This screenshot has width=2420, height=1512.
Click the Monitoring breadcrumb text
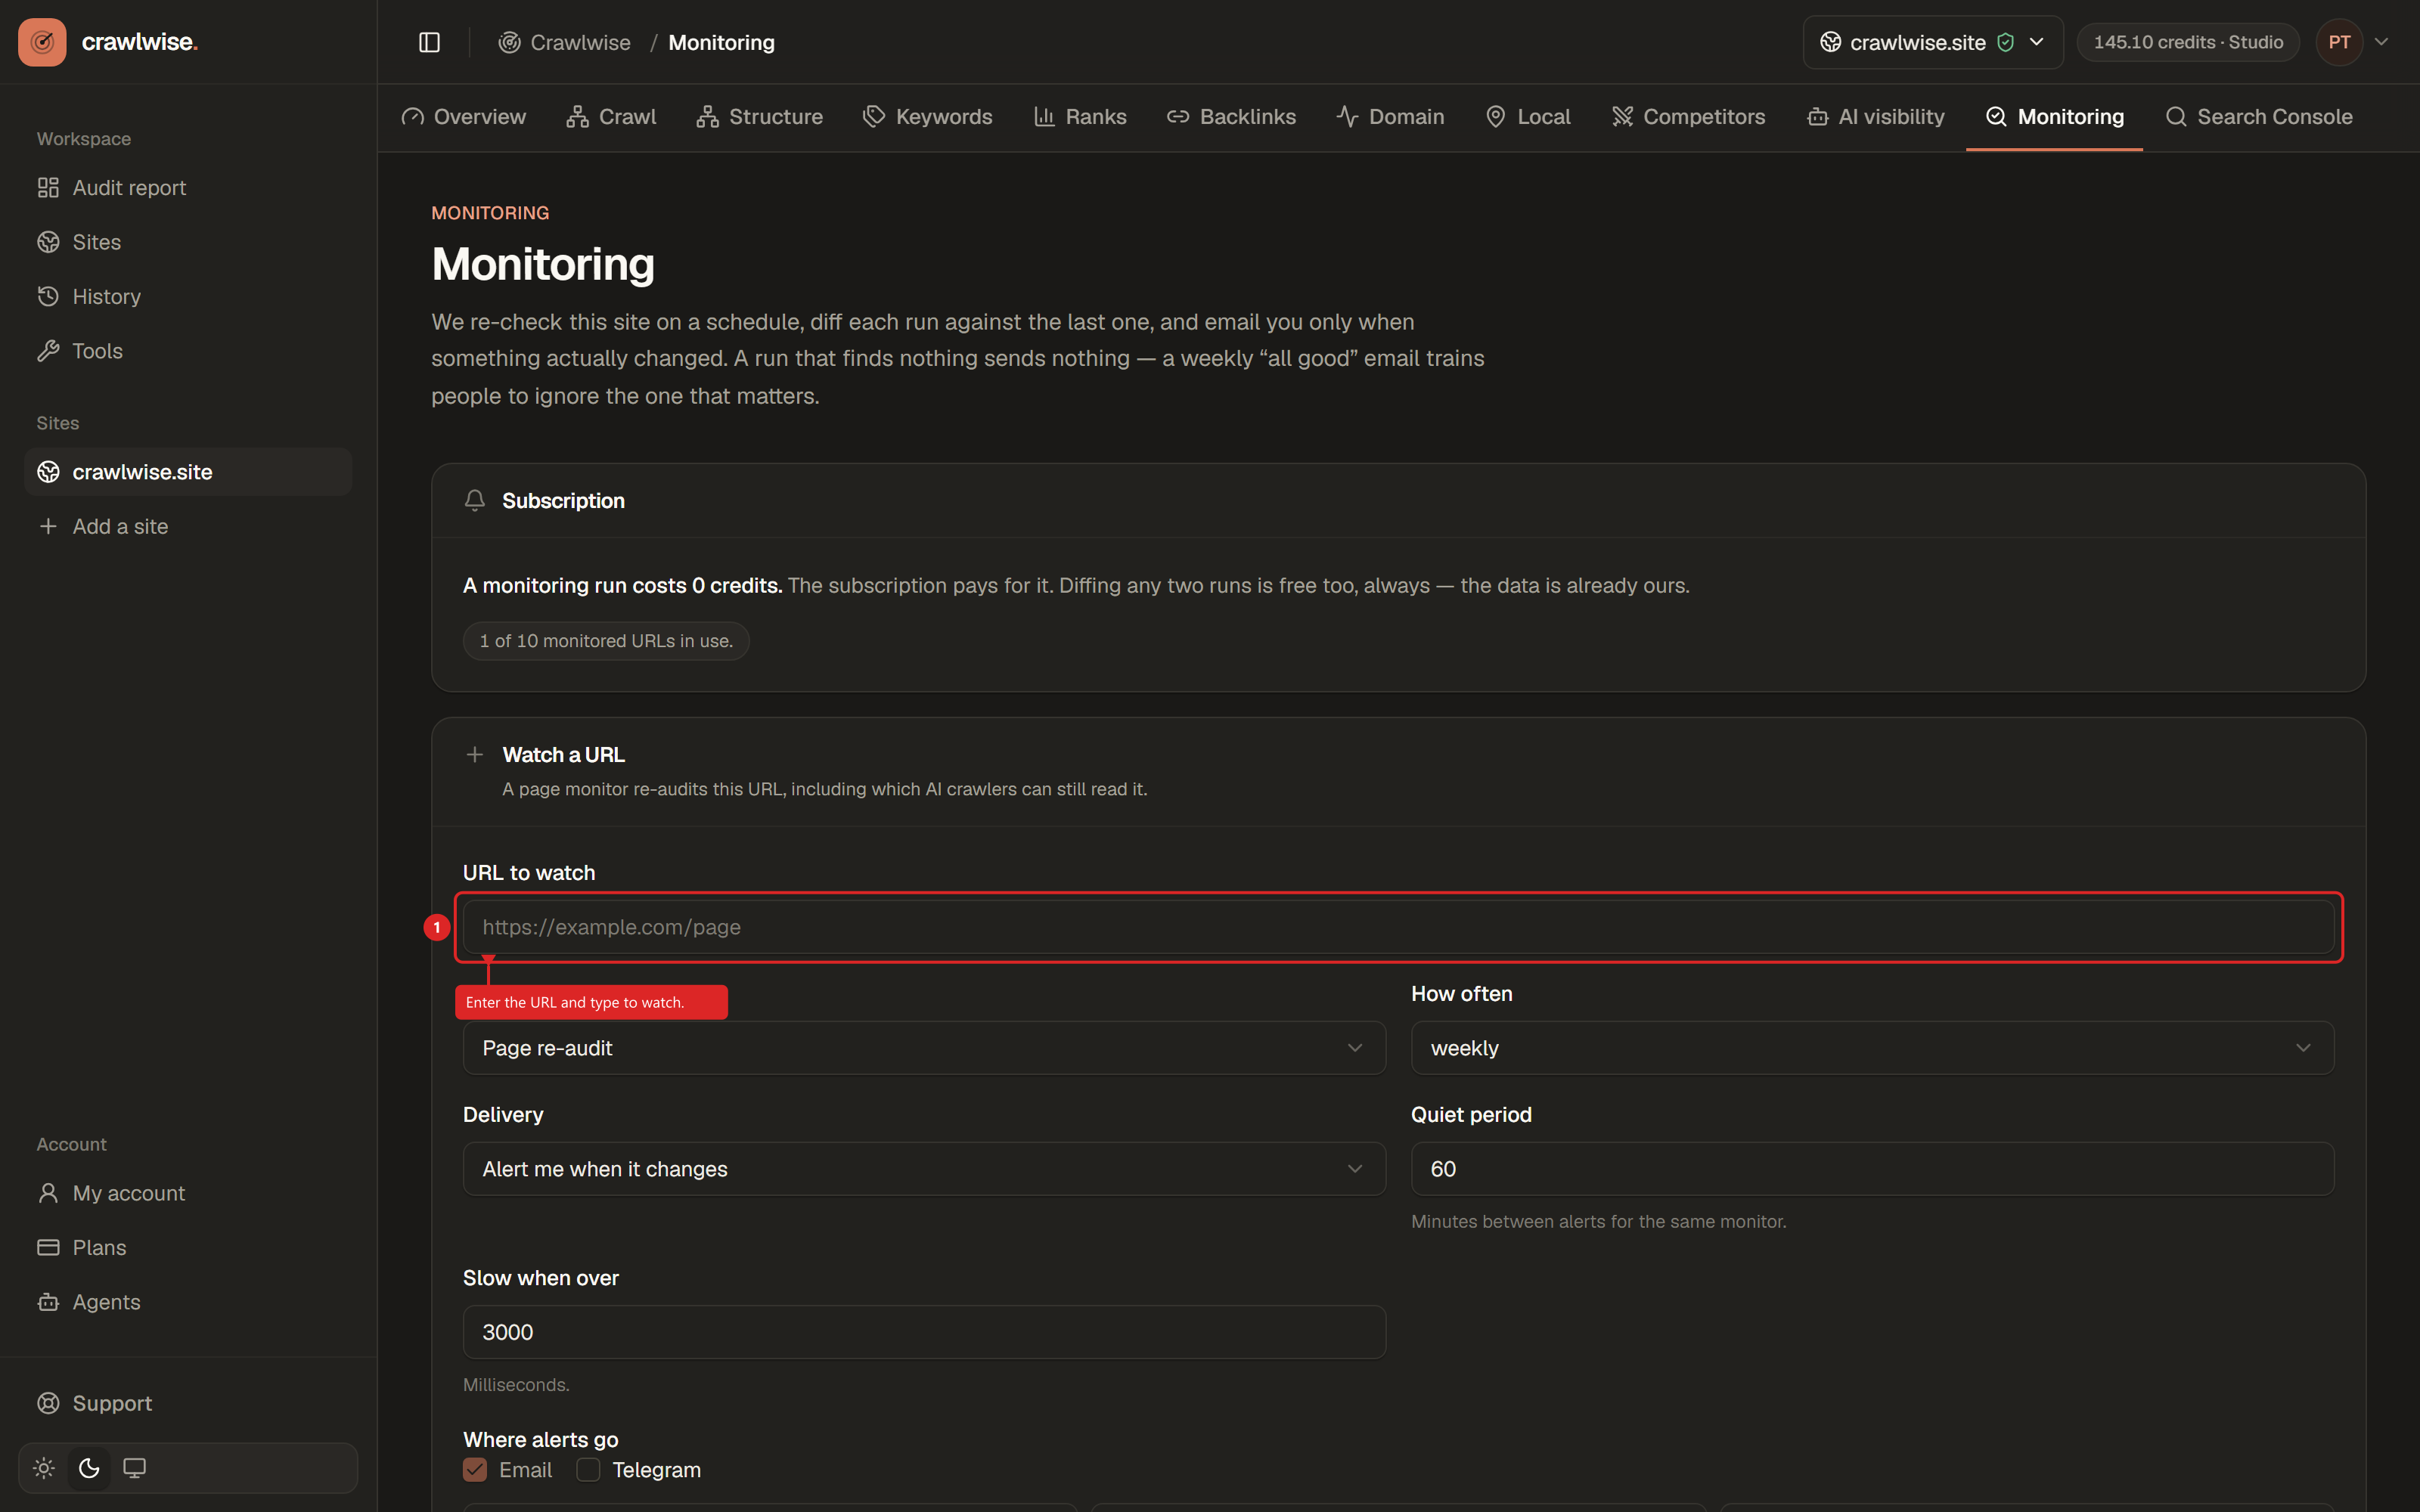(721, 42)
